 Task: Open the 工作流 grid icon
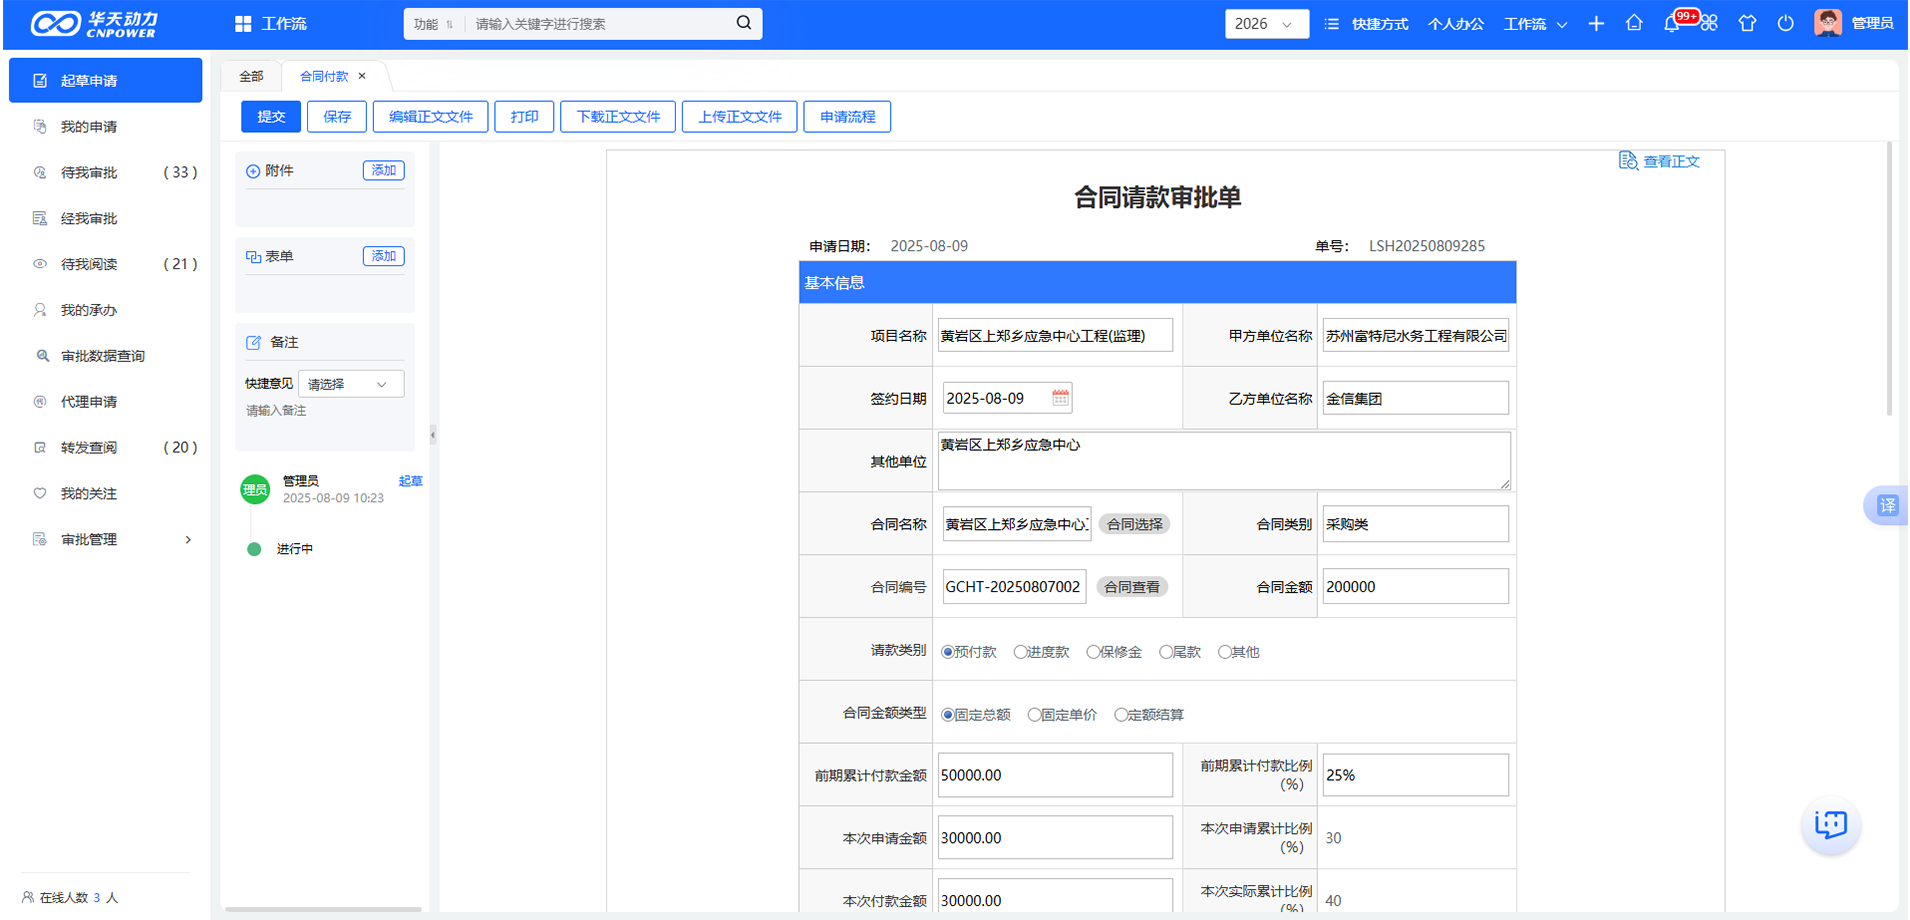243,24
